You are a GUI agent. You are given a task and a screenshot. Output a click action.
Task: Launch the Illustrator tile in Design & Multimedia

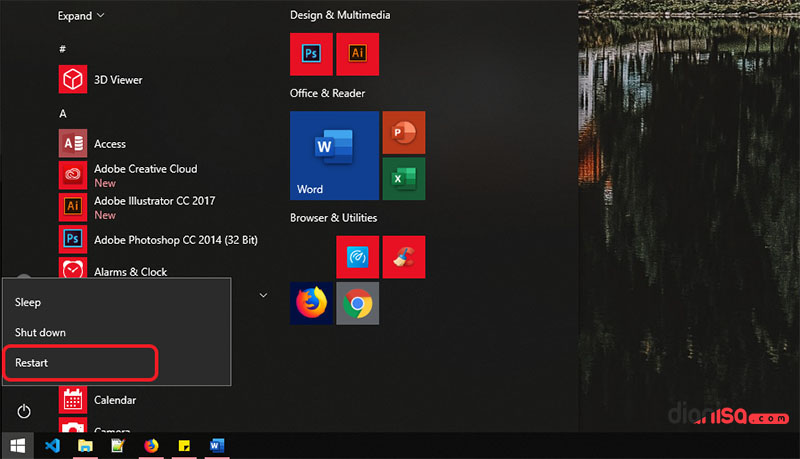tap(357, 54)
